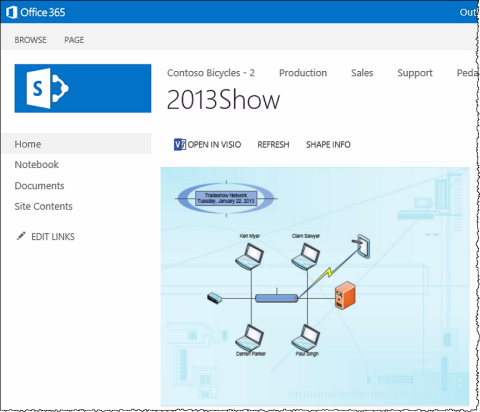Select the blue network hub bar shape
This screenshot has height=412, width=480.
click(x=277, y=298)
